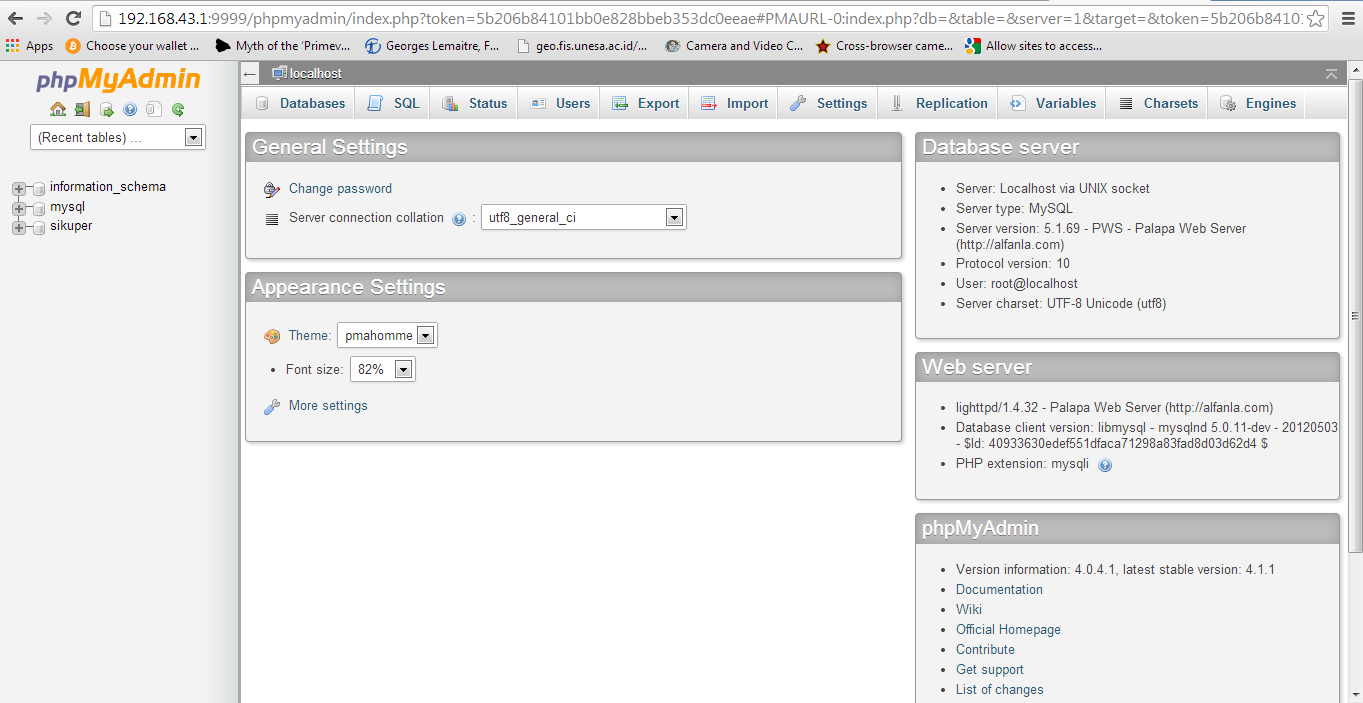Open the Documentation link in phpMyAdmin panel

point(999,590)
